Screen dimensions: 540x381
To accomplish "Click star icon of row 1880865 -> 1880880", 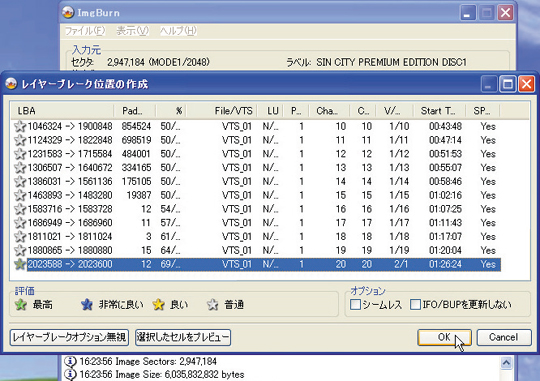I will [x=20, y=250].
